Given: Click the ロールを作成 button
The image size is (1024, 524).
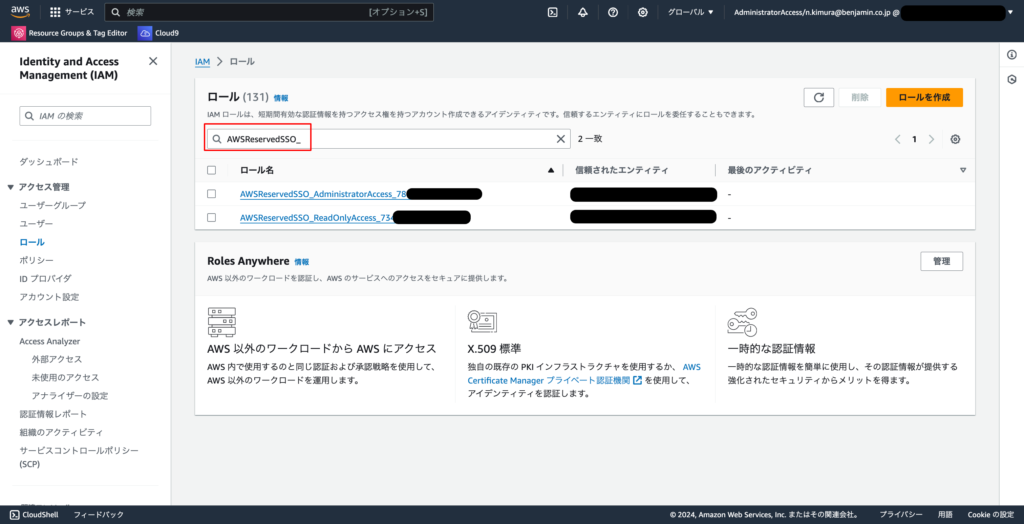Looking at the screenshot, I should [x=924, y=97].
